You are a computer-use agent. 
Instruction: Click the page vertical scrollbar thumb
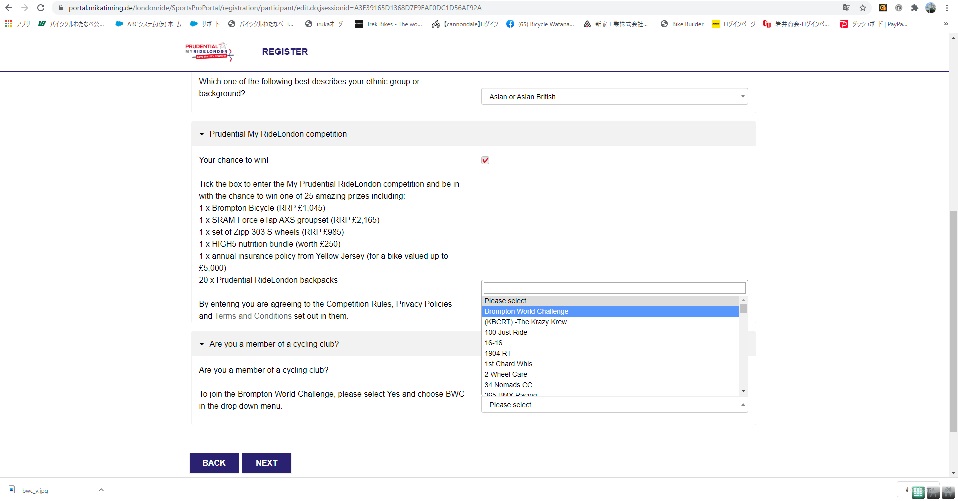[x=953, y=321]
